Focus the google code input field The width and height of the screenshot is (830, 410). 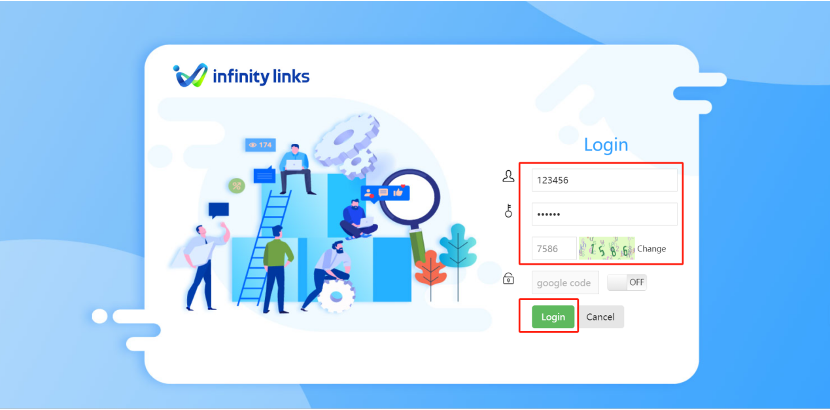[565, 283]
